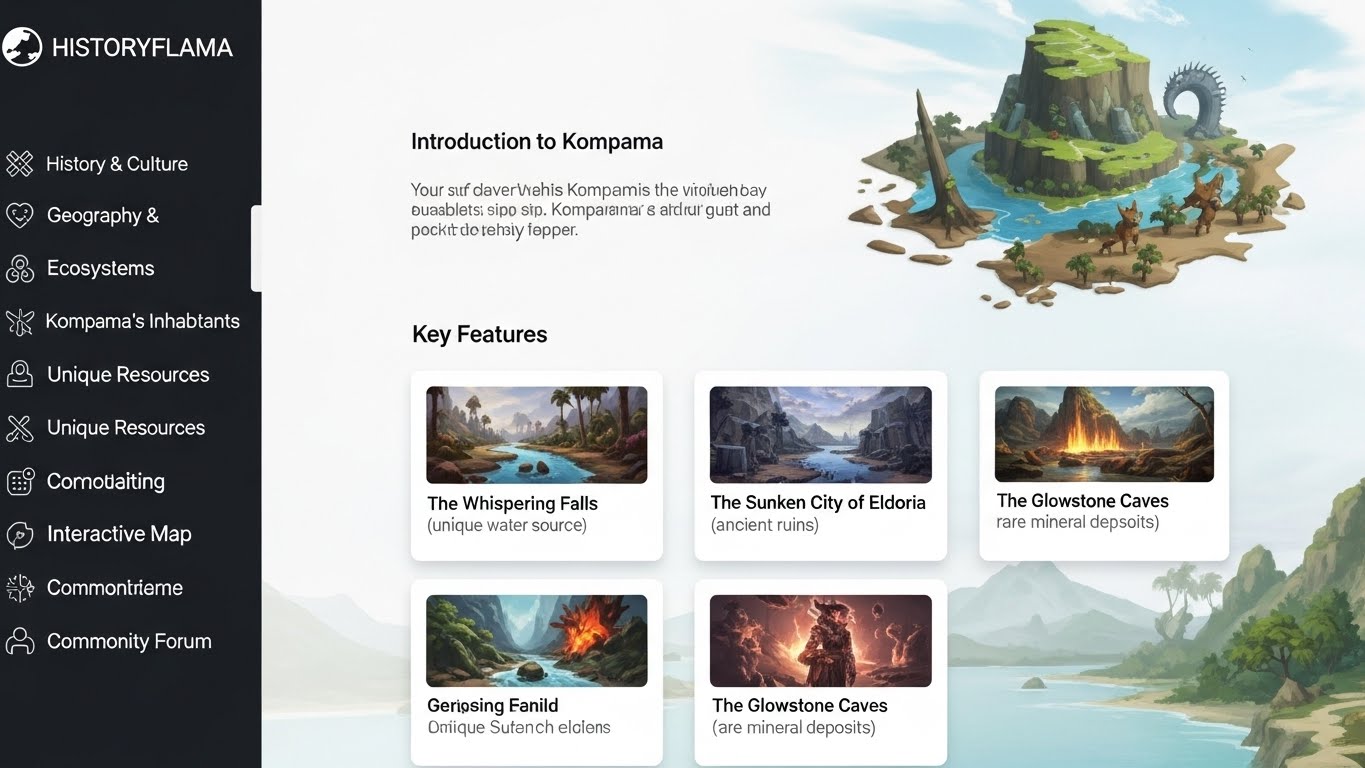Select the Interactive Map menu entry
This screenshot has width=1365, height=768.
point(119,534)
